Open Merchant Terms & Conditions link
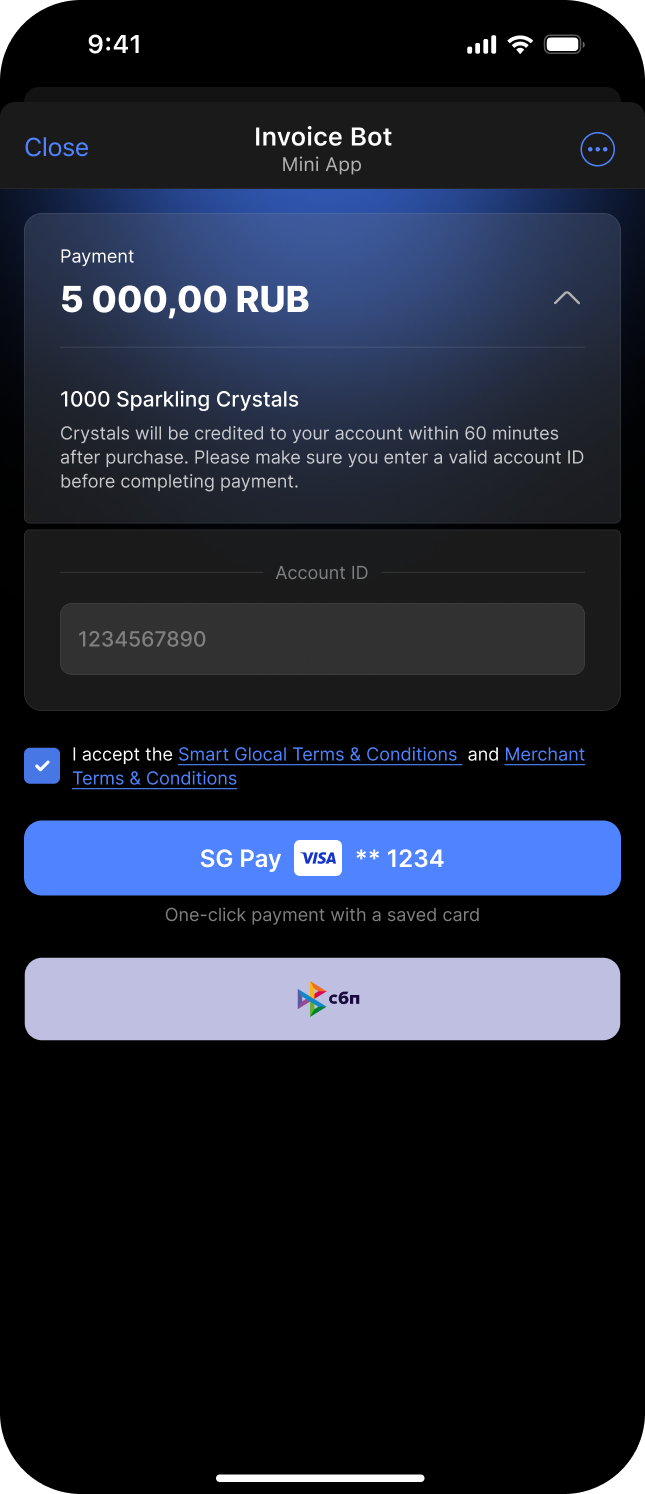The height and width of the screenshot is (1494, 645). click(x=544, y=754)
